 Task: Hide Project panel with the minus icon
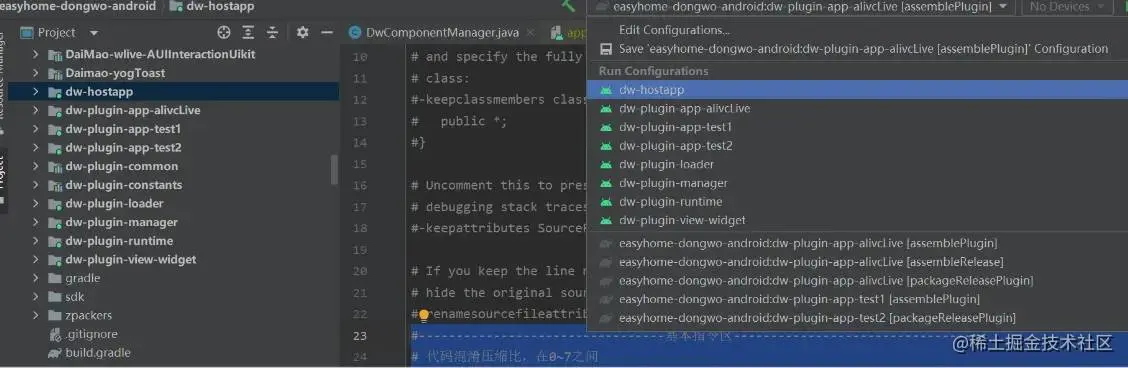[x=327, y=32]
